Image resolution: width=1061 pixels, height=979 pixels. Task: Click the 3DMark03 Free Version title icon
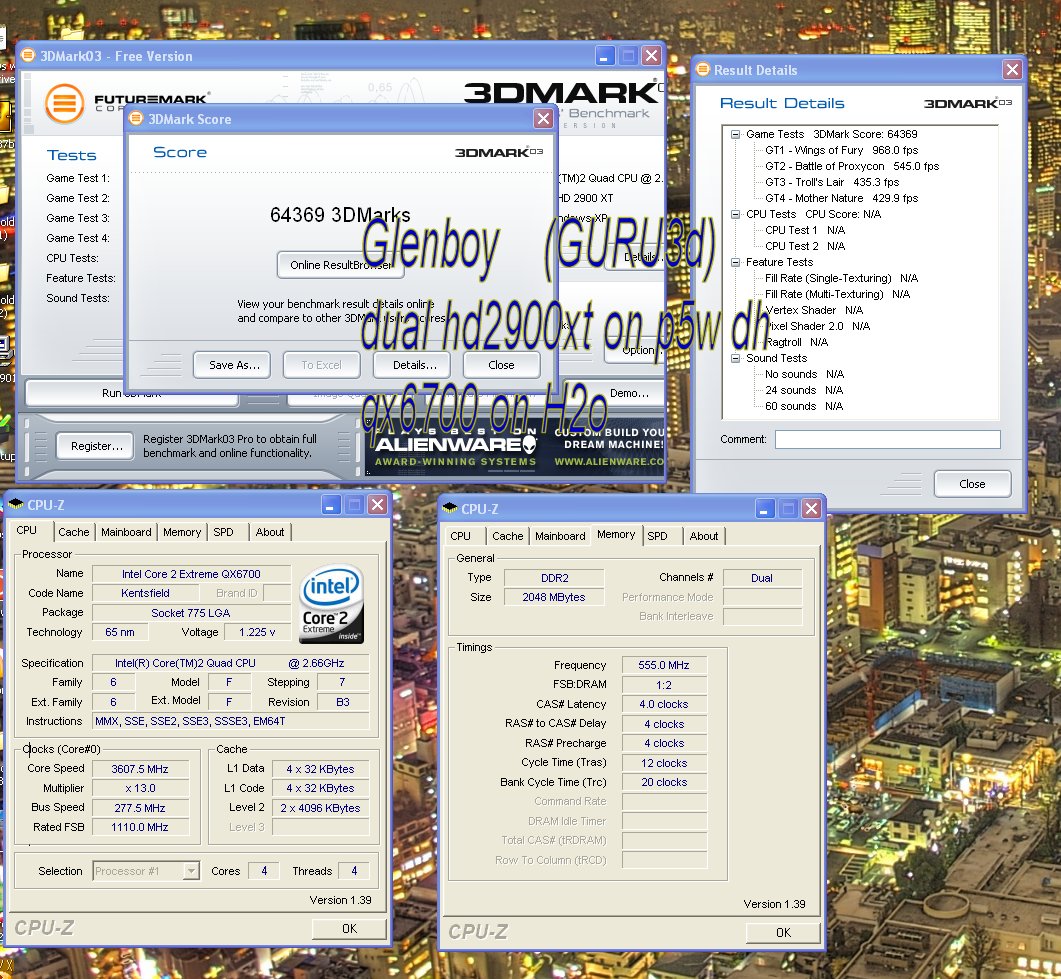pyautogui.click(x=29, y=56)
